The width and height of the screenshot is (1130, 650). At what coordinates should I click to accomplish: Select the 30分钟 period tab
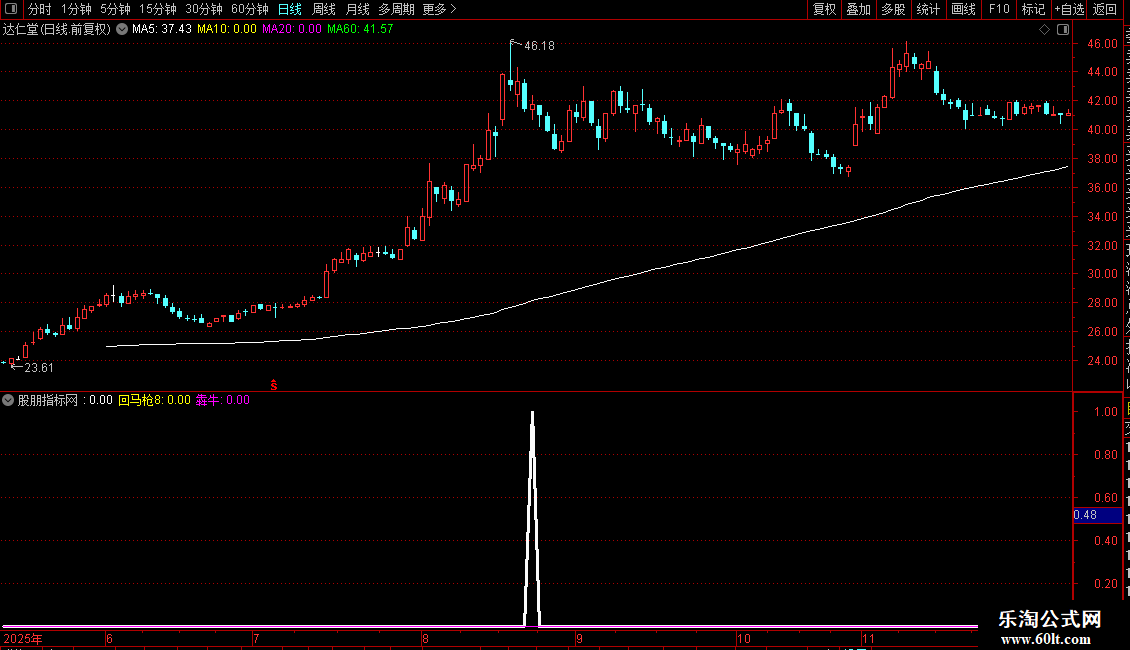204,9
